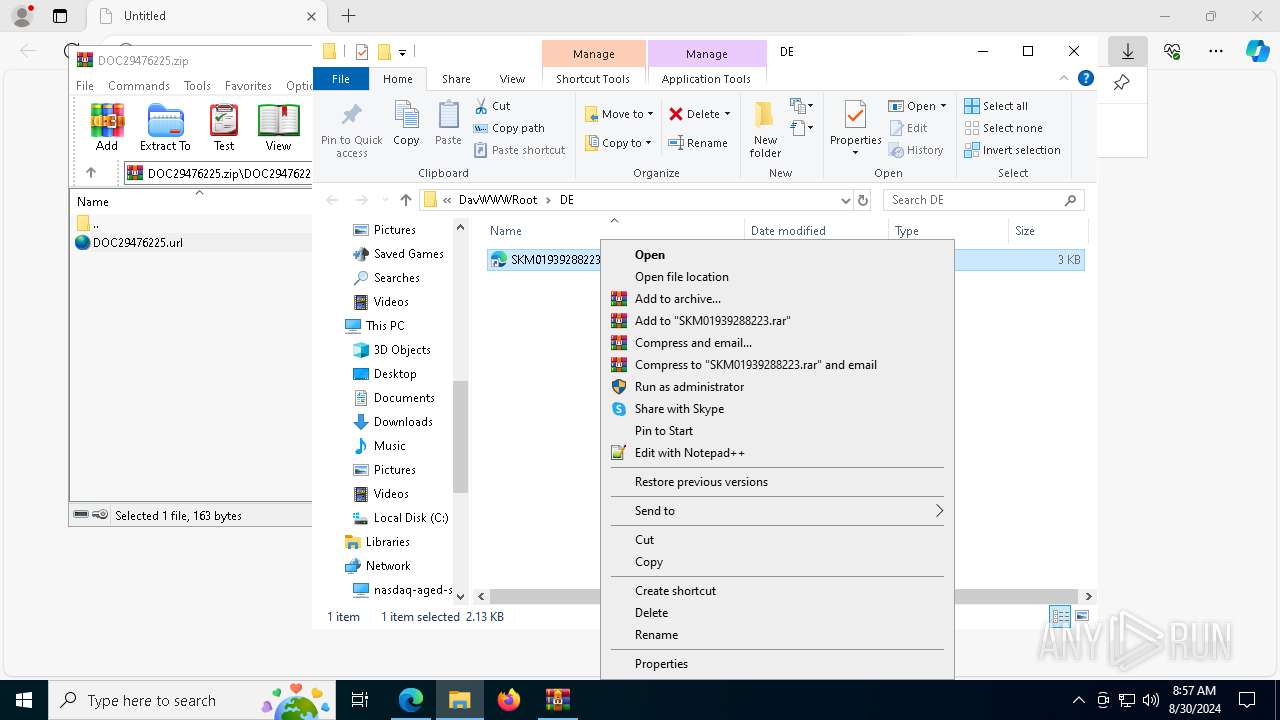
Task: Click Copy path in ribbon
Action: (x=509, y=128)
